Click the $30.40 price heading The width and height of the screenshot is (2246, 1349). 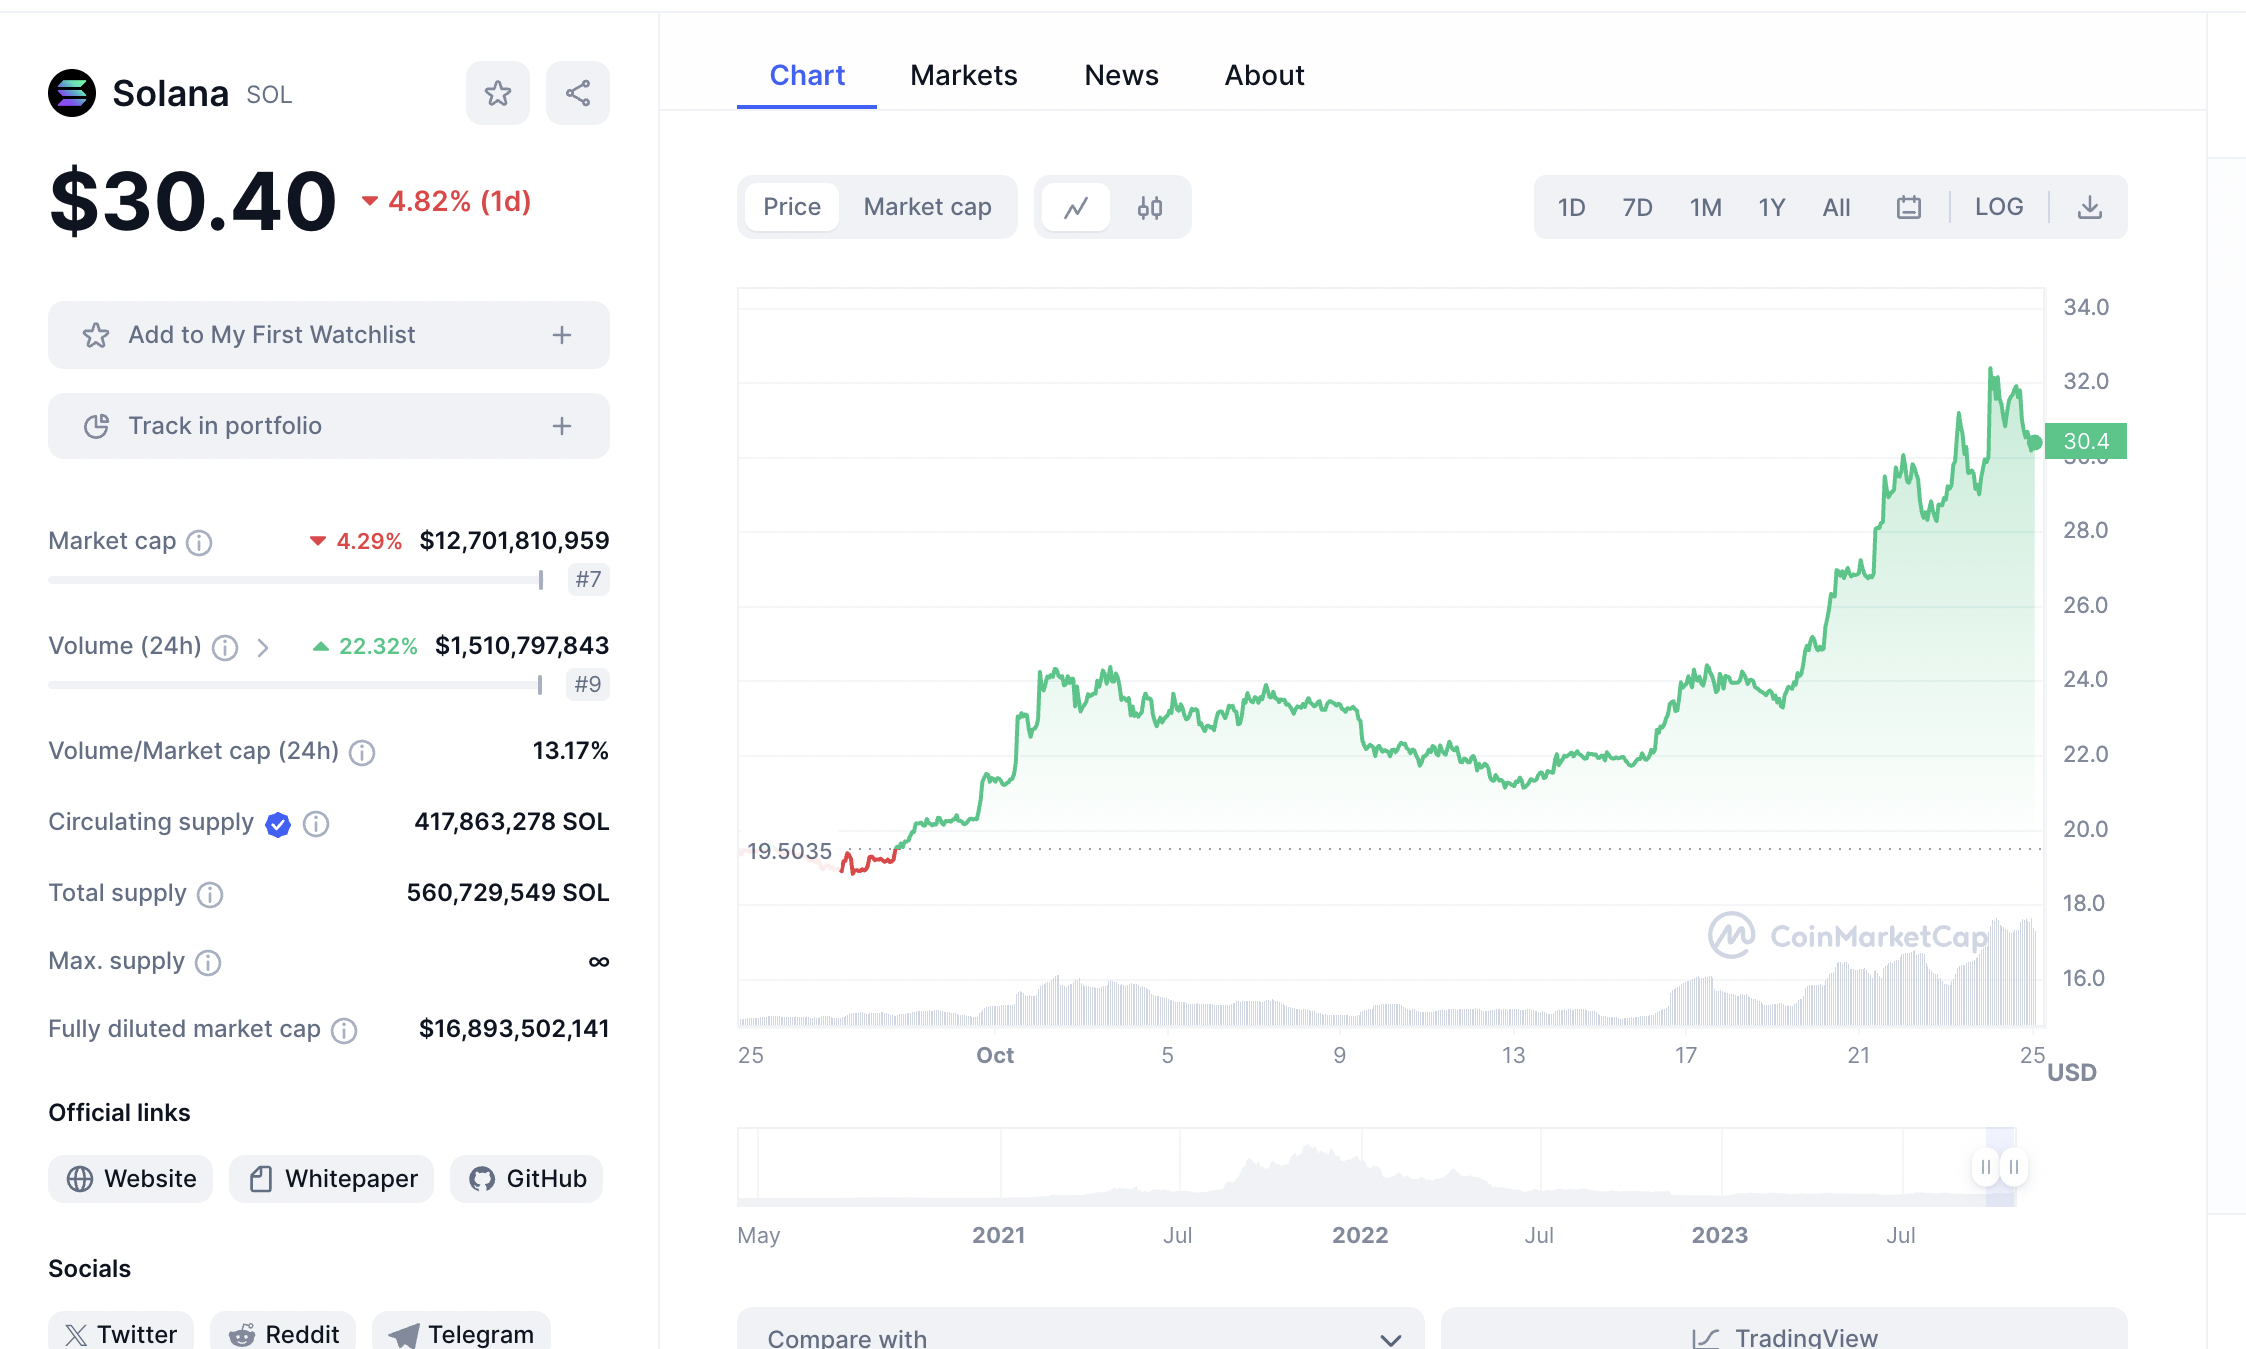(x=193, y=201)
